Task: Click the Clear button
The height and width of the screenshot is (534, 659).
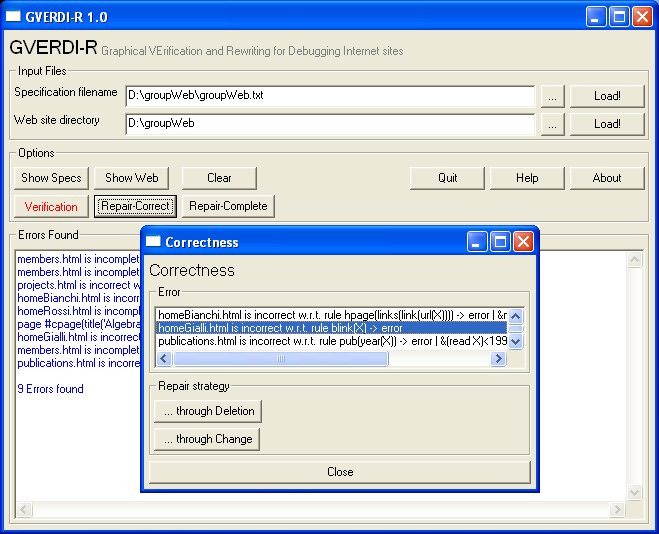Action: pos(219,178)
